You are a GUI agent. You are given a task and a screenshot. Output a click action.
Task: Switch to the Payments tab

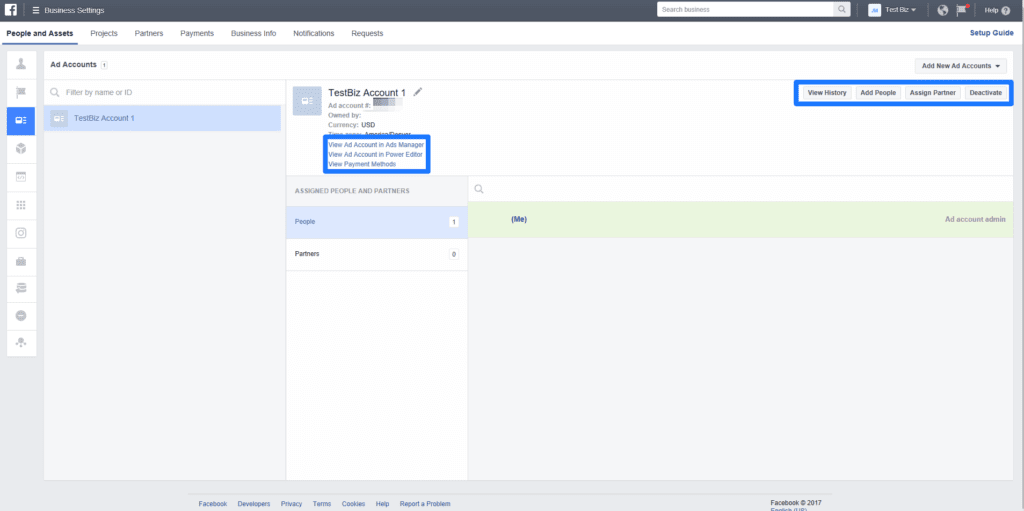coord(197,33)
